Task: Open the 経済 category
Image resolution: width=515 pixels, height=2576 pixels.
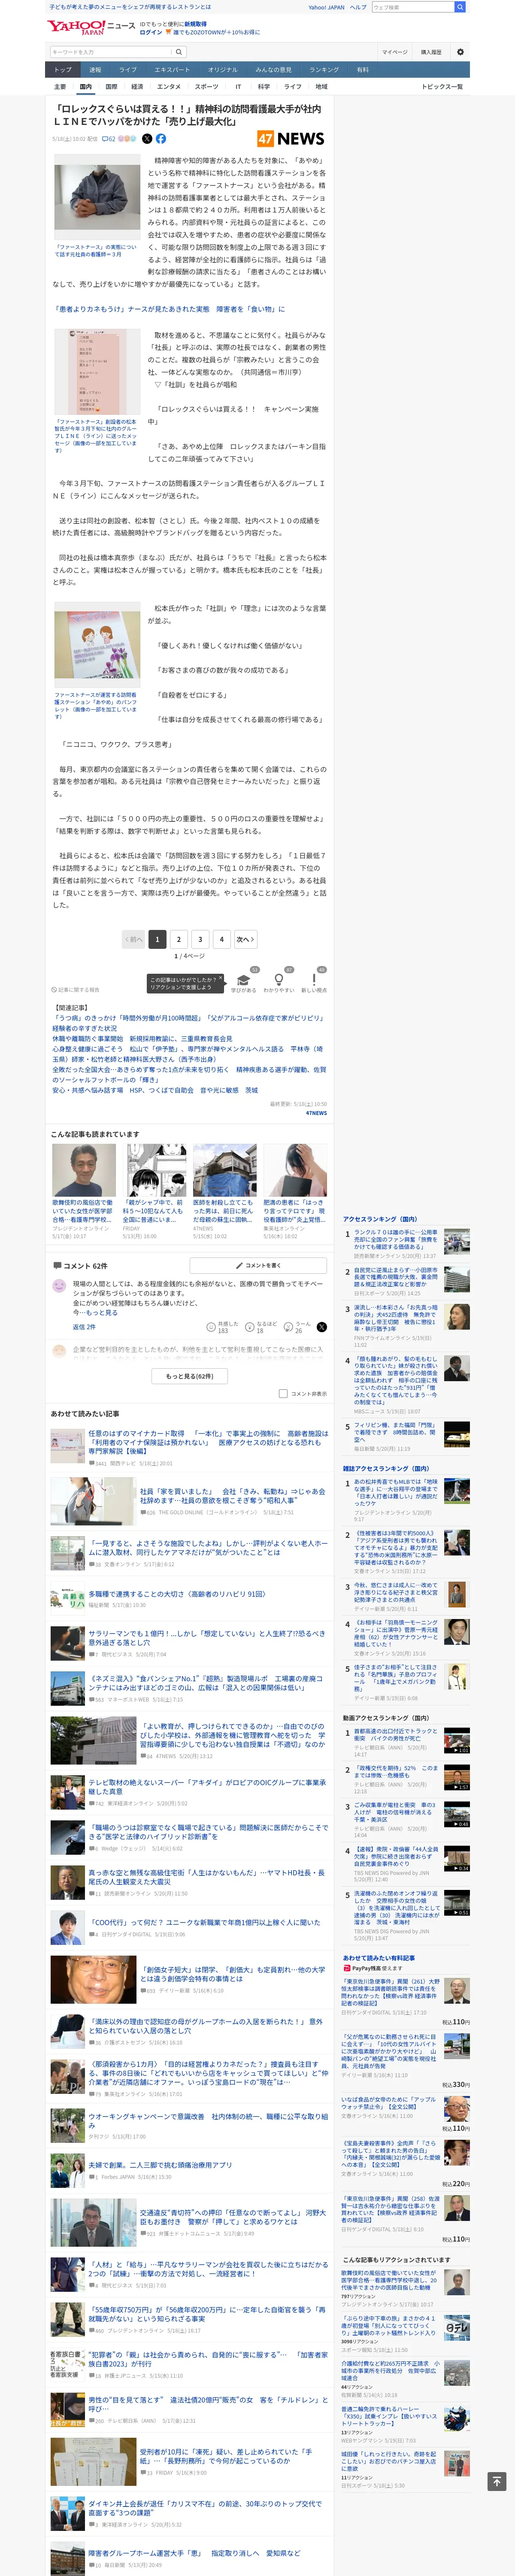Action: (x=137, y=87)
